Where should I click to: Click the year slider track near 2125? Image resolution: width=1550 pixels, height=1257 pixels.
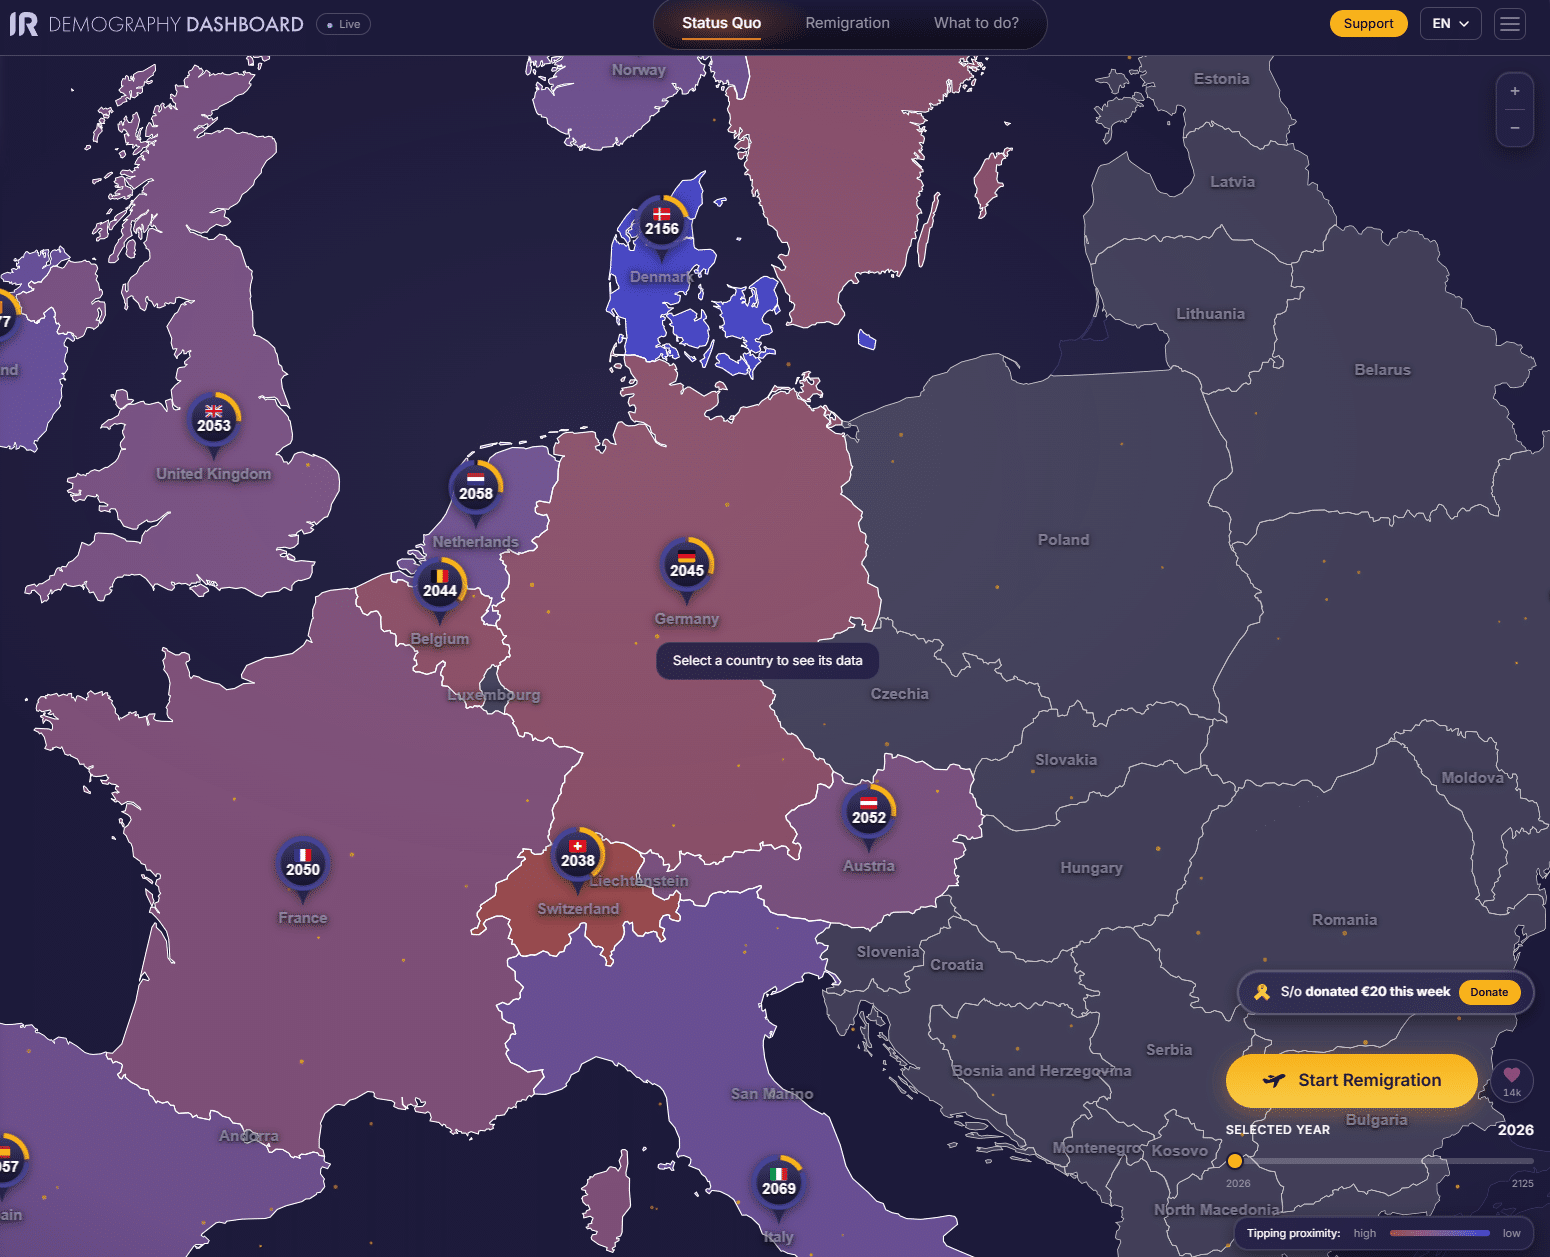point(1524,1161)
